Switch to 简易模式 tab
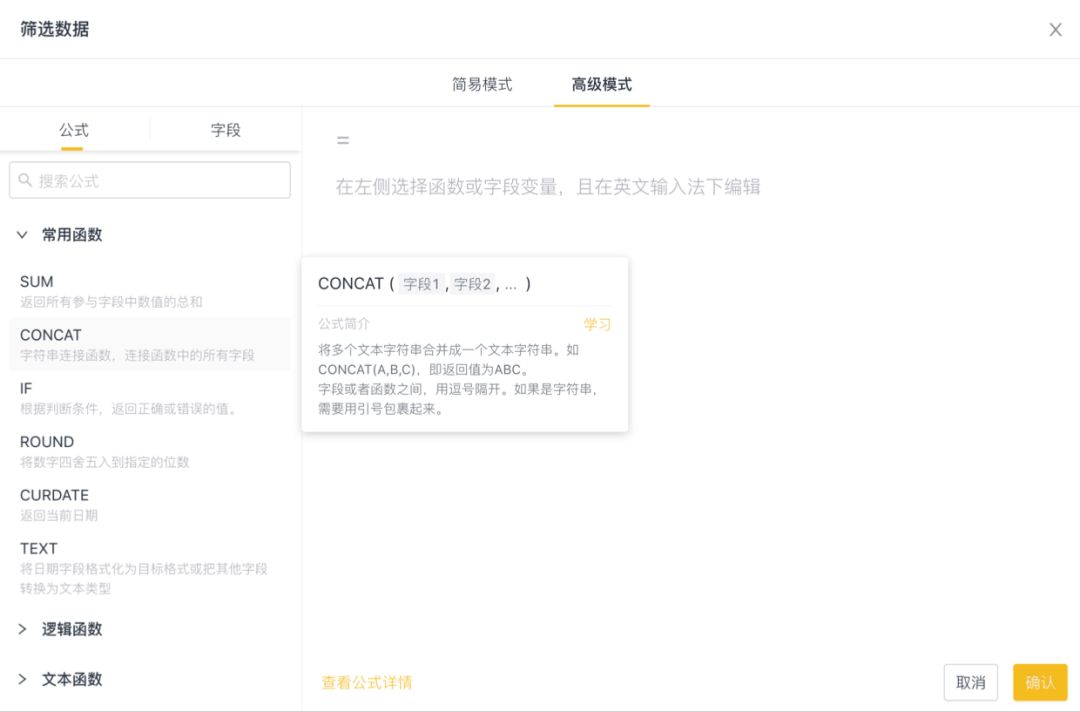Viewport: 1080px width, 712px height. point(482,84)
